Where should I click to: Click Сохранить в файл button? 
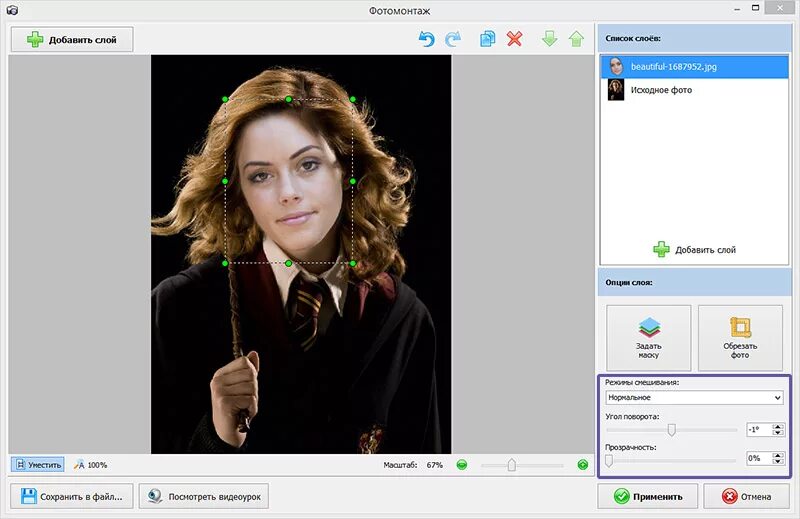tap(72, 496)
